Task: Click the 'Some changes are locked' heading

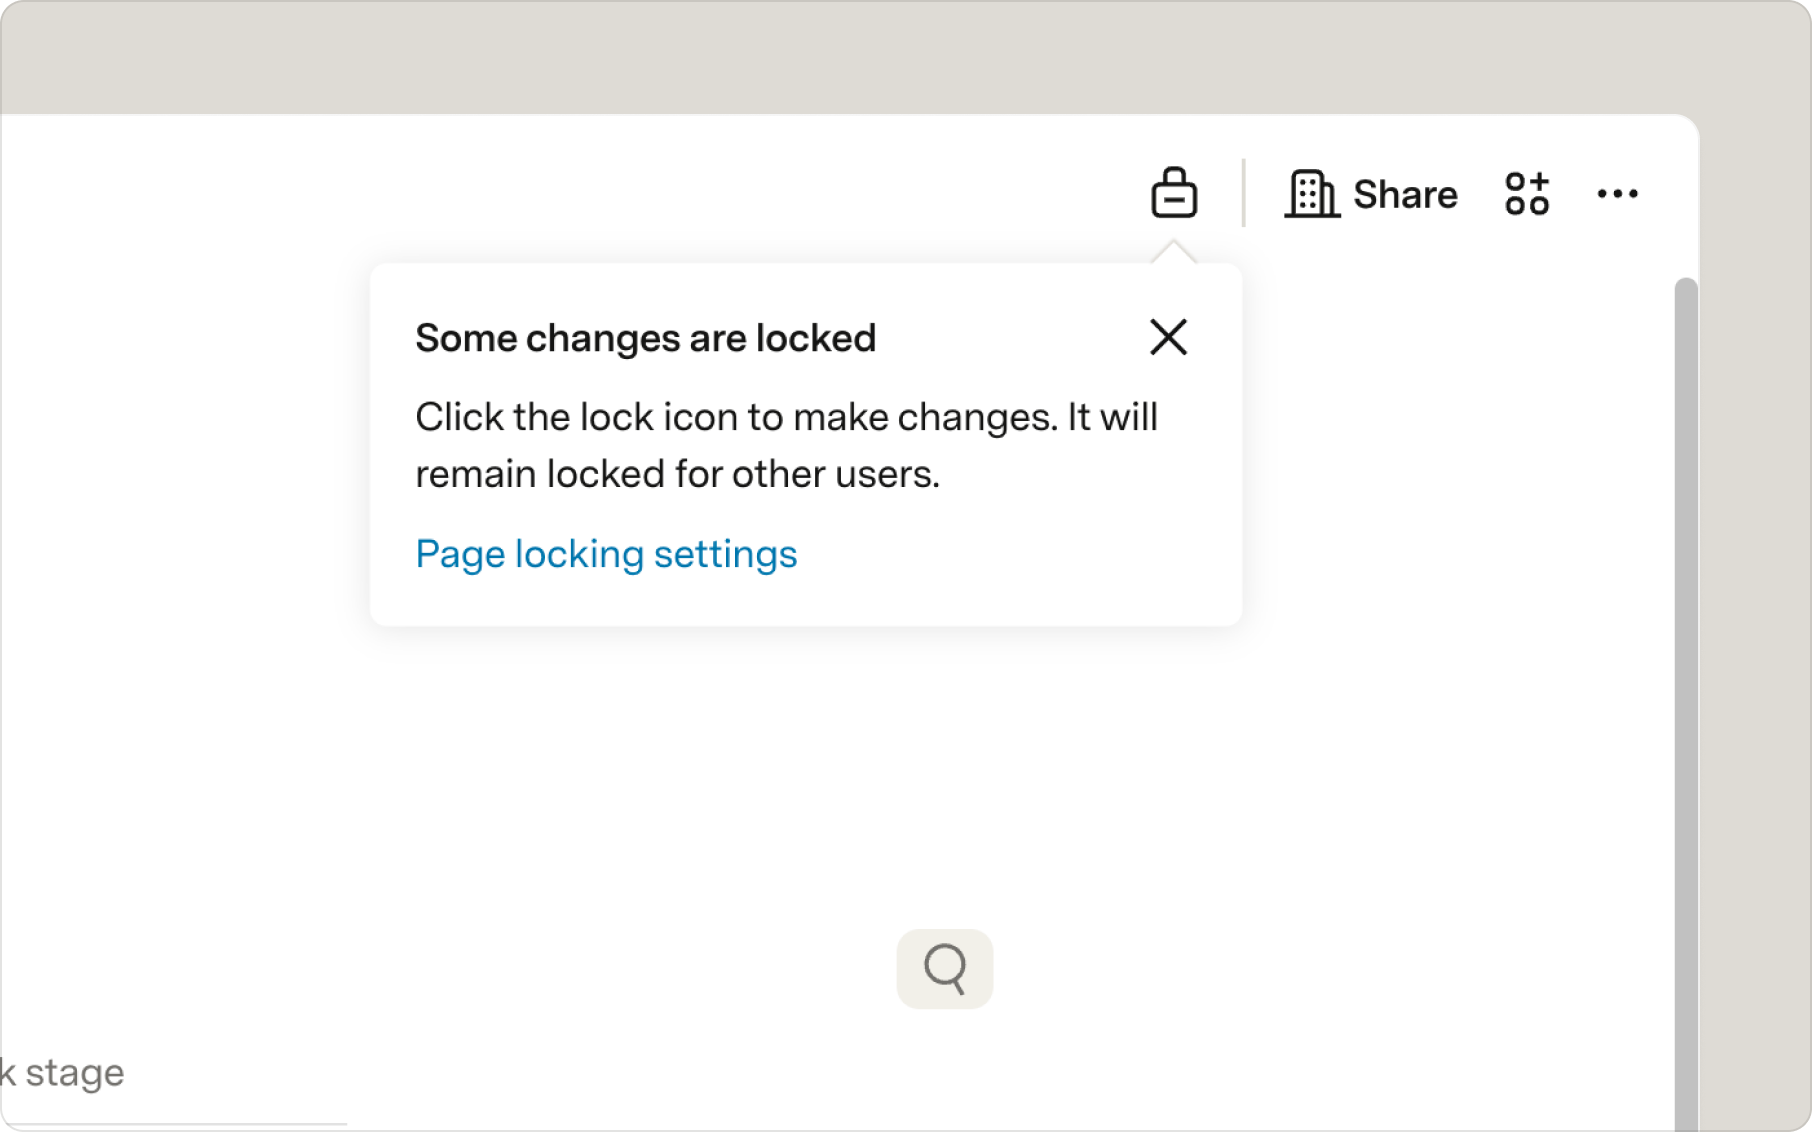Action: coord(645,338)
